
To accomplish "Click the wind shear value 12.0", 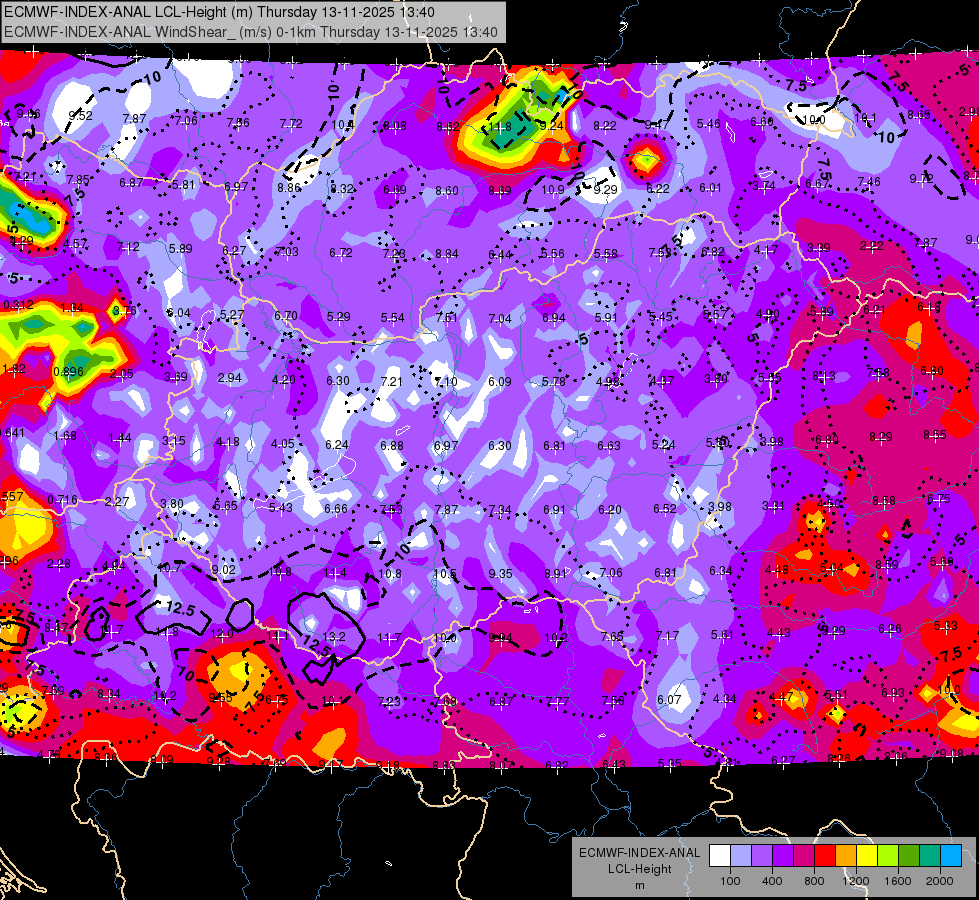I will click(x=222, y=634).
